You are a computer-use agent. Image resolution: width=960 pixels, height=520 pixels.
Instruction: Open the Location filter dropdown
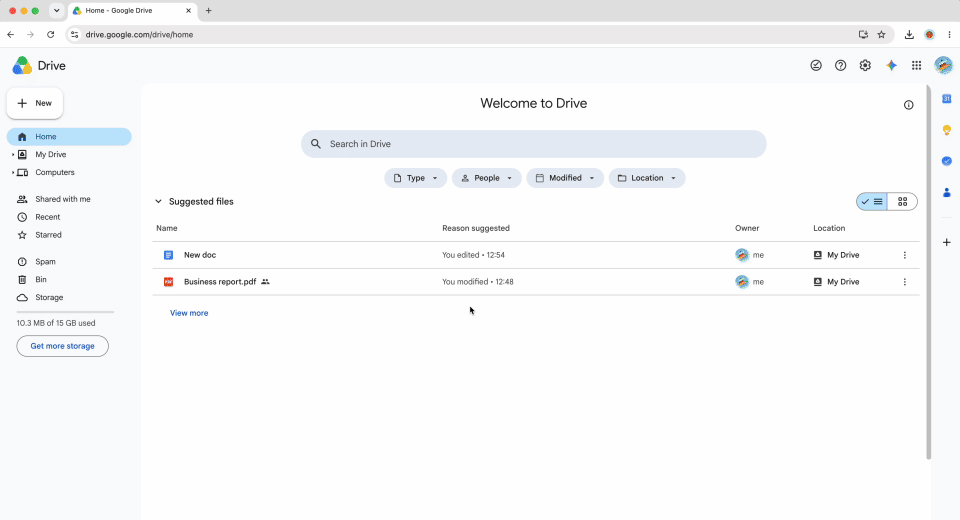(x=647, y=178)
